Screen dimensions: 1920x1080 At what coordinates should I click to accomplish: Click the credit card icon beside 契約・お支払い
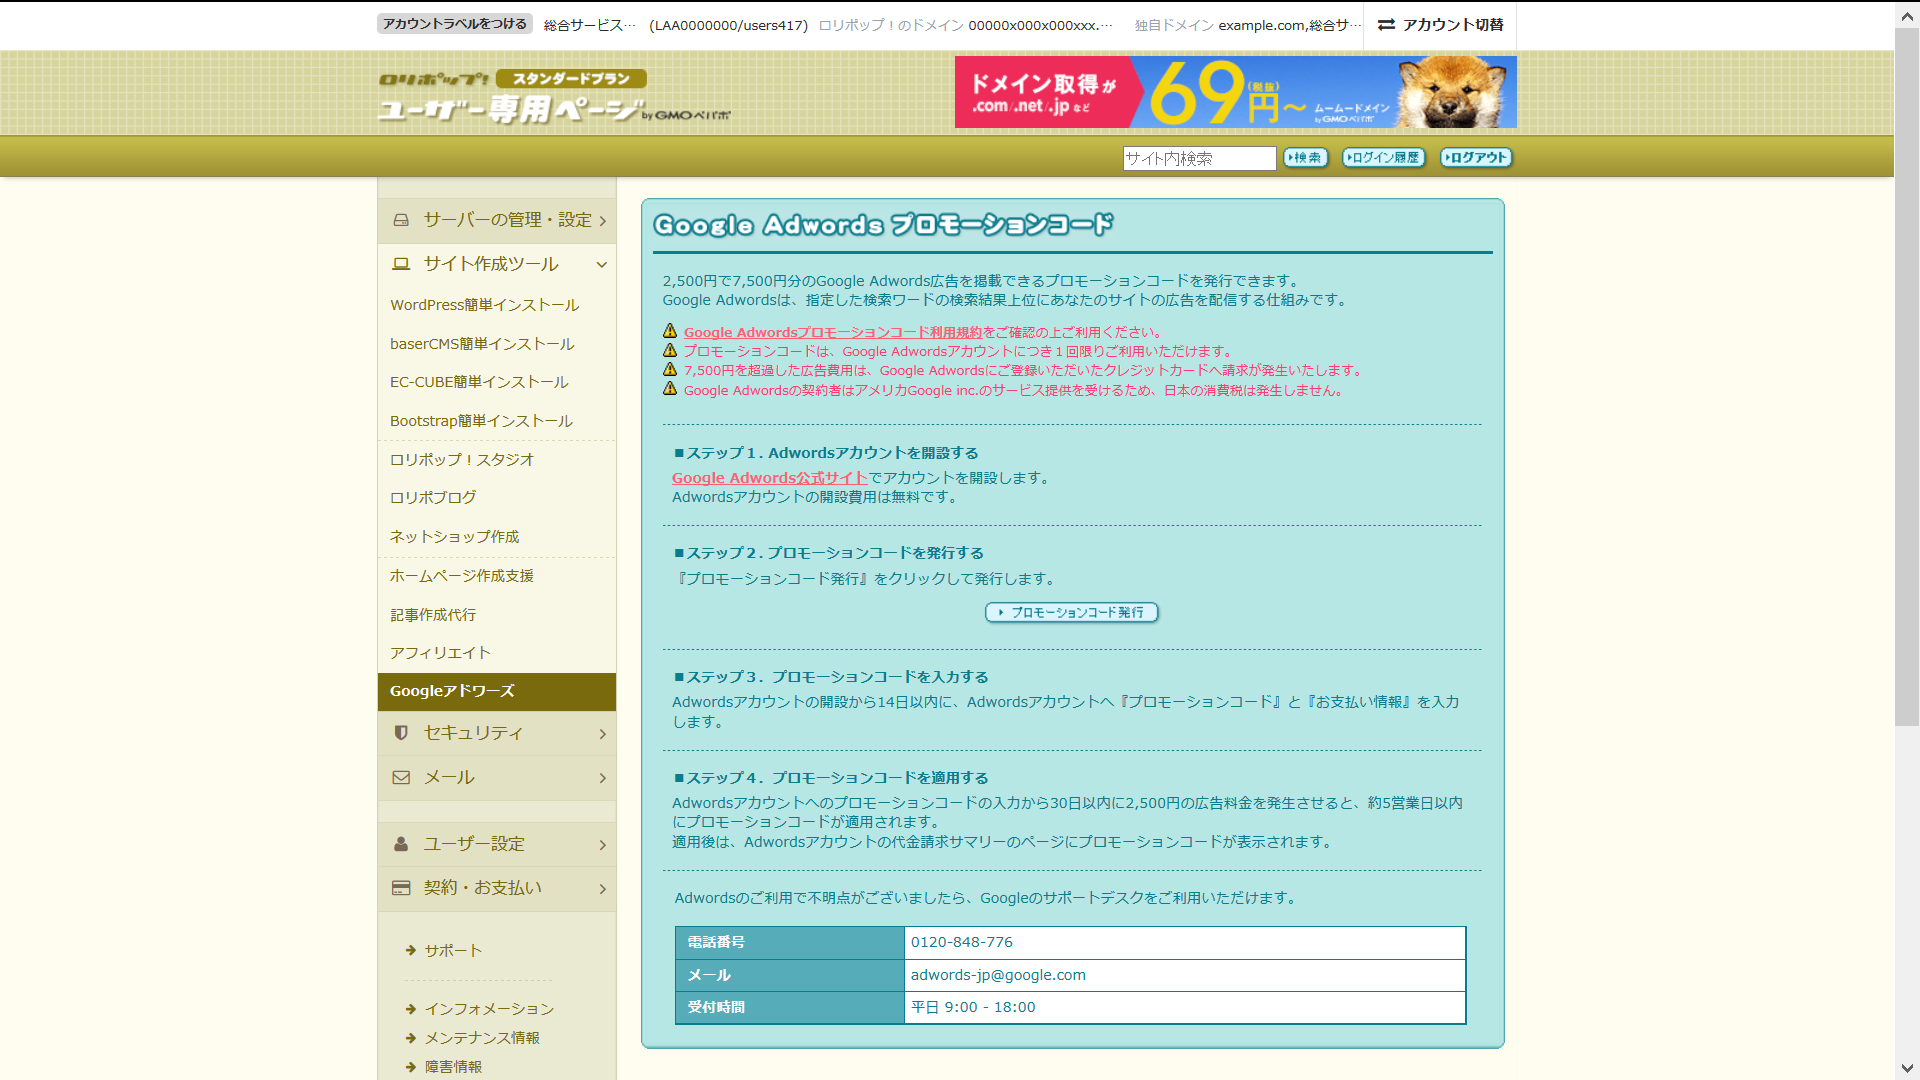[x=401, y=888]
